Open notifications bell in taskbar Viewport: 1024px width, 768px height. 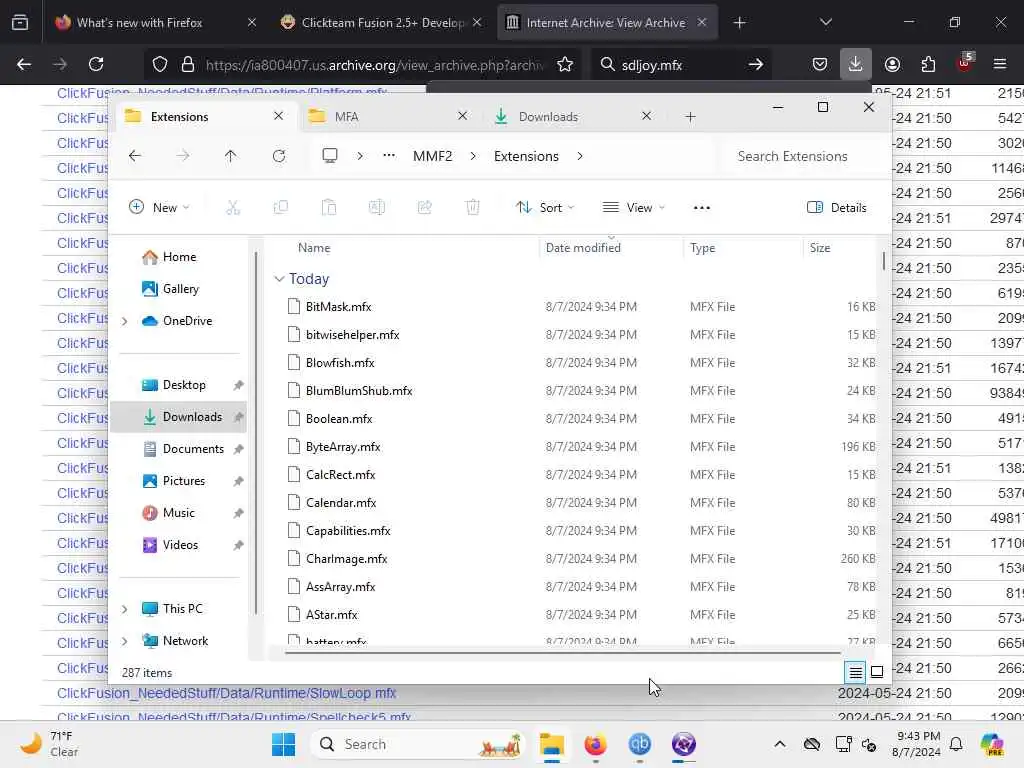[x=956, y=744]
